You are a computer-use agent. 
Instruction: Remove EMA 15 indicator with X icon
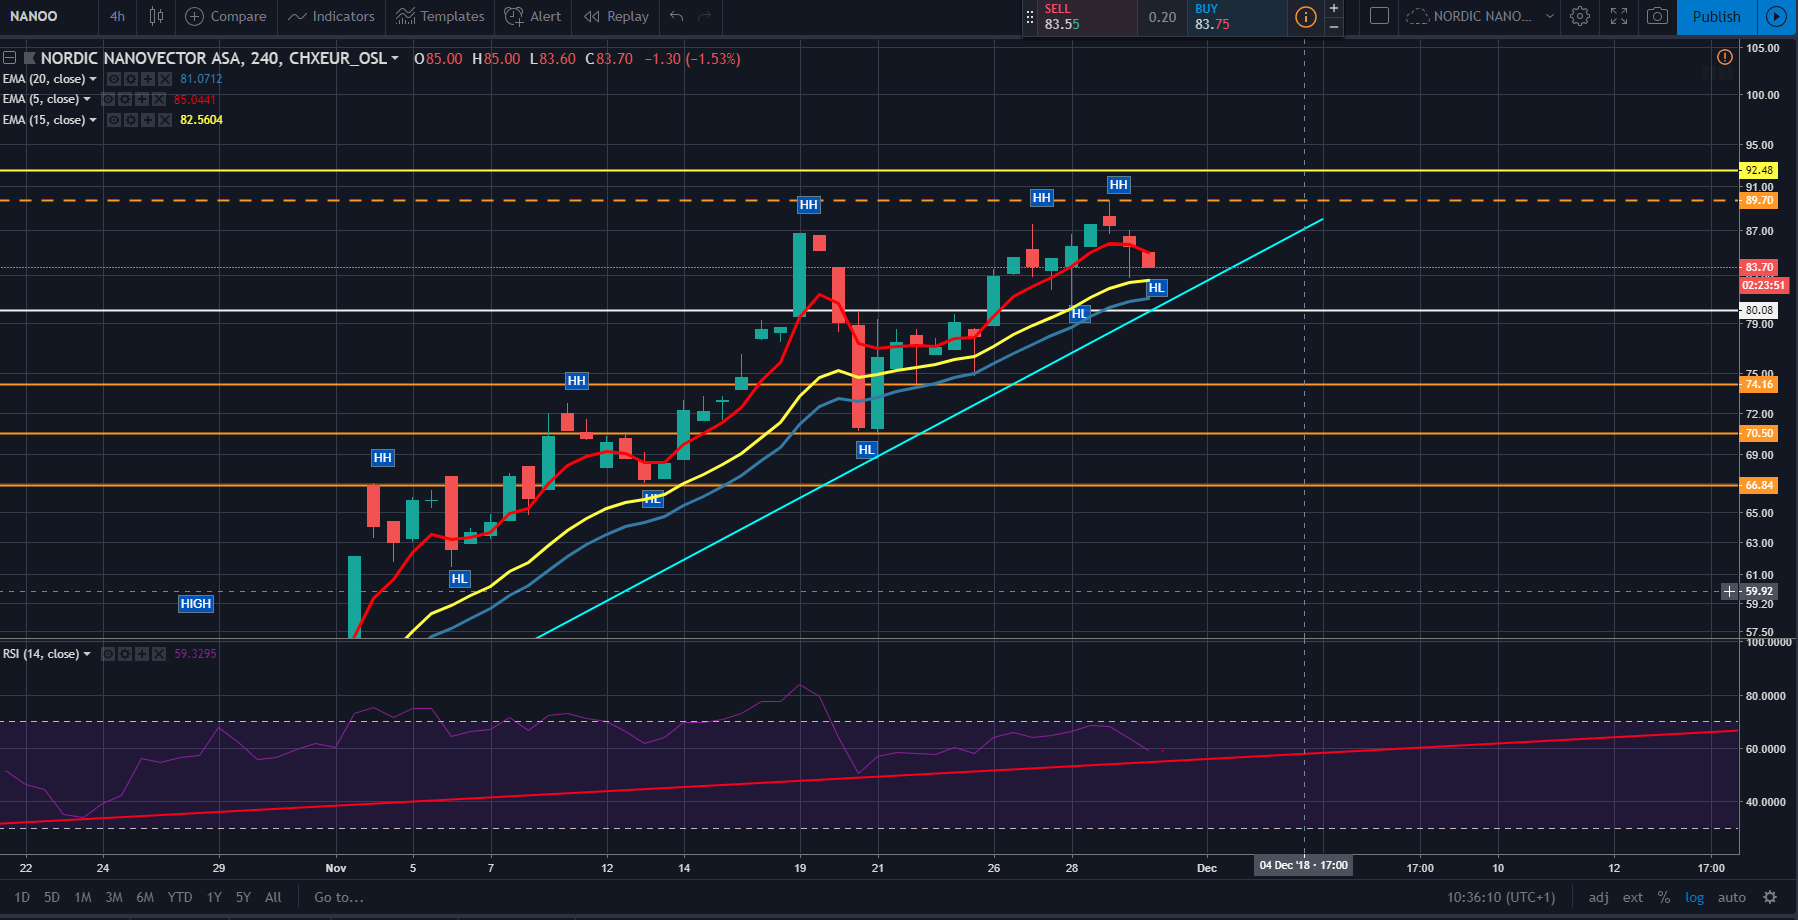(x=165, y=120)
